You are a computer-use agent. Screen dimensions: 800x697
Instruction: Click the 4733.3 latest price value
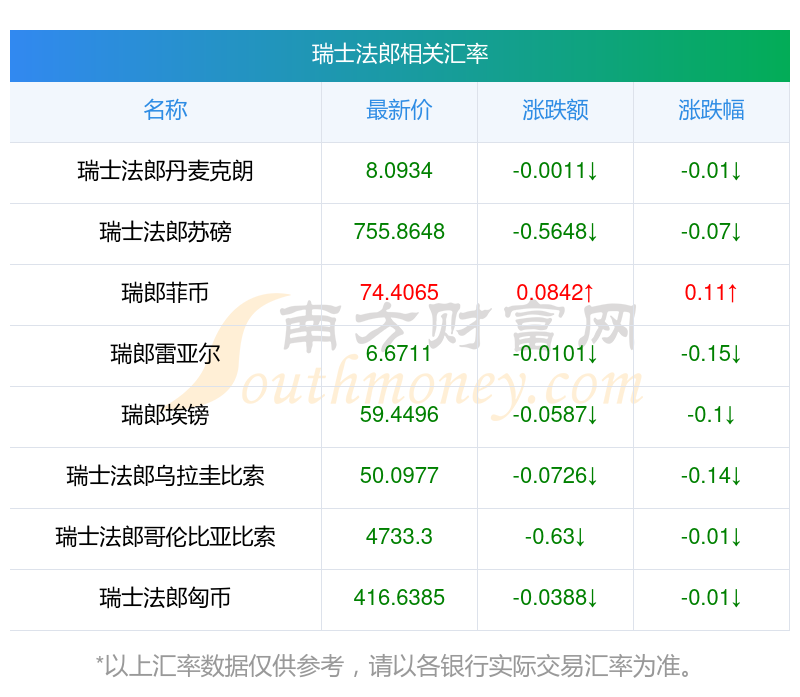pyautogui.click(x=399, y=537)
